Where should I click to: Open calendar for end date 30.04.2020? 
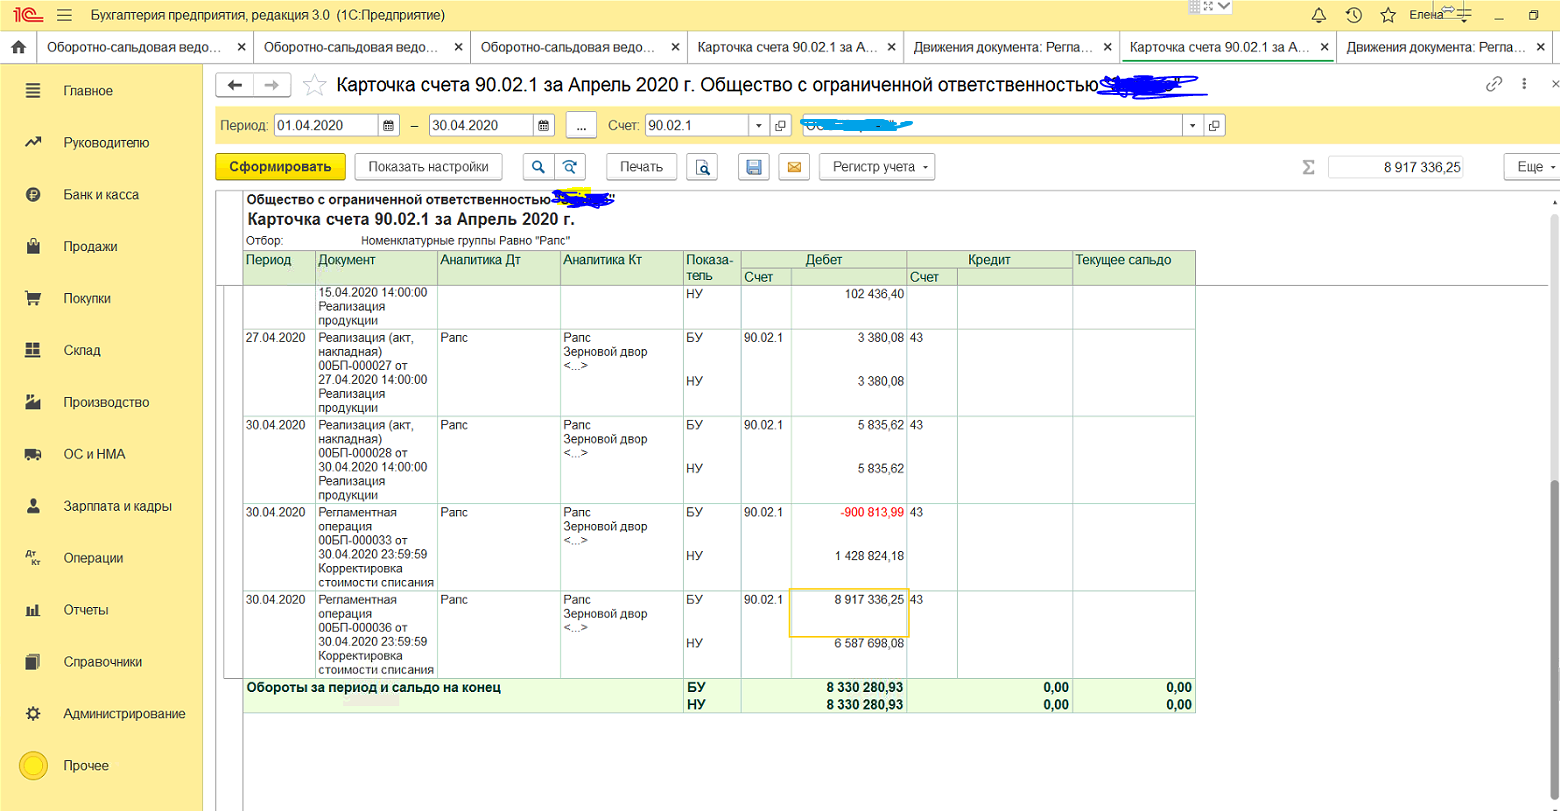tap(544, 126)
